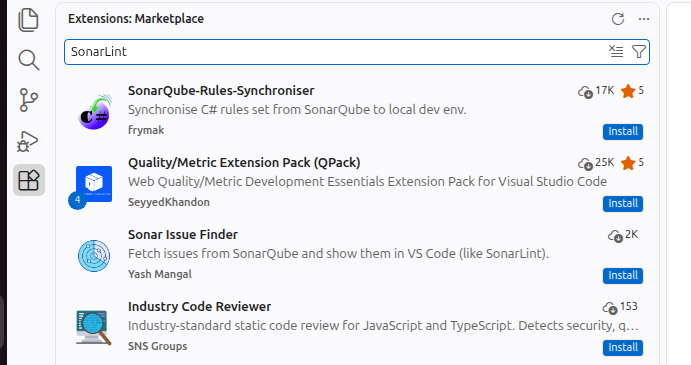This screenshot has height=365, width=691.
Task: Click the Industry Code Reviewer magnifier icon
Action: tap(93, 328)
